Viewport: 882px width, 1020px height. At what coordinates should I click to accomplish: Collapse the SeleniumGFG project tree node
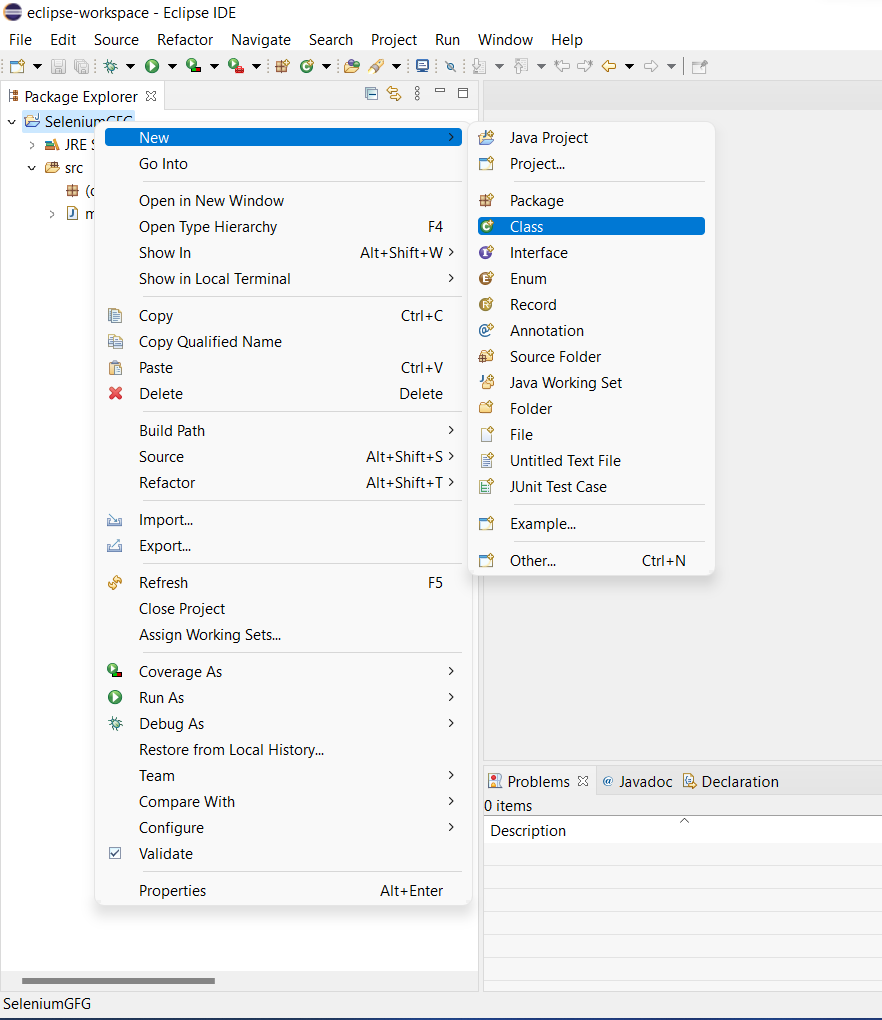pyautogui.click(x=12, y=122)
